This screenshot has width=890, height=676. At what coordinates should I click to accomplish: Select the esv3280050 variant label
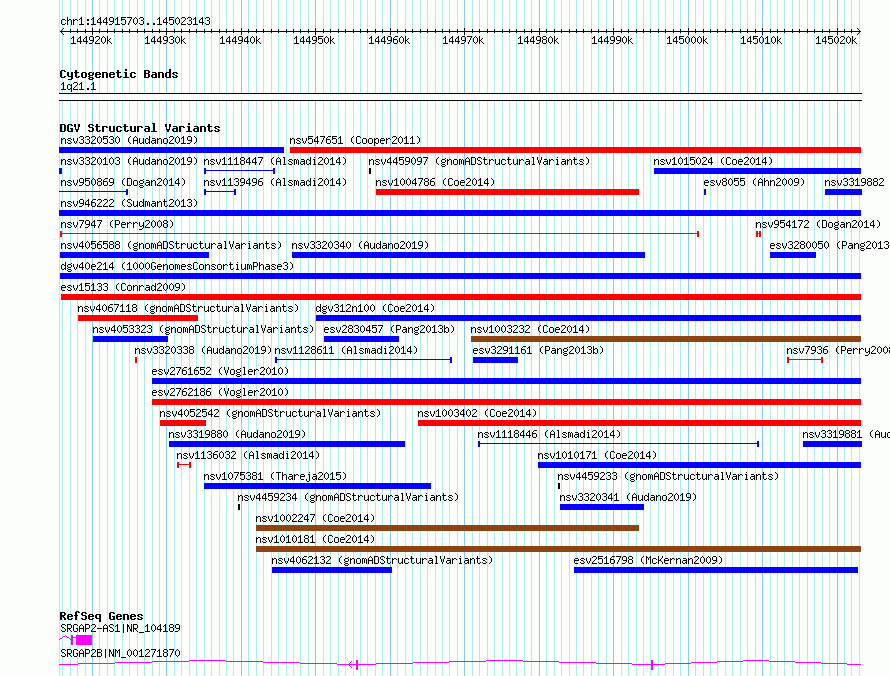(829, 245)
